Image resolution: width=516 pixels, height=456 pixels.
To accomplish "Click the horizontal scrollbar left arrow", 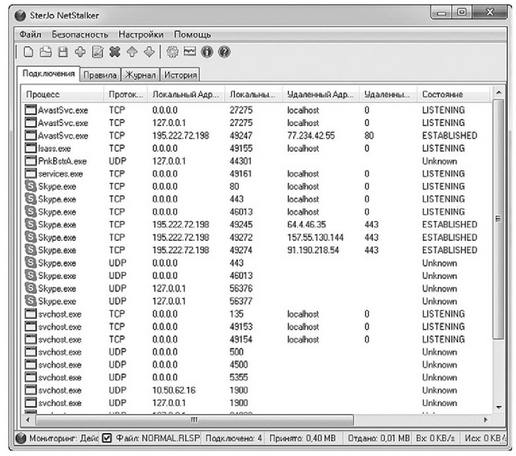I will [x=28, y=420].
